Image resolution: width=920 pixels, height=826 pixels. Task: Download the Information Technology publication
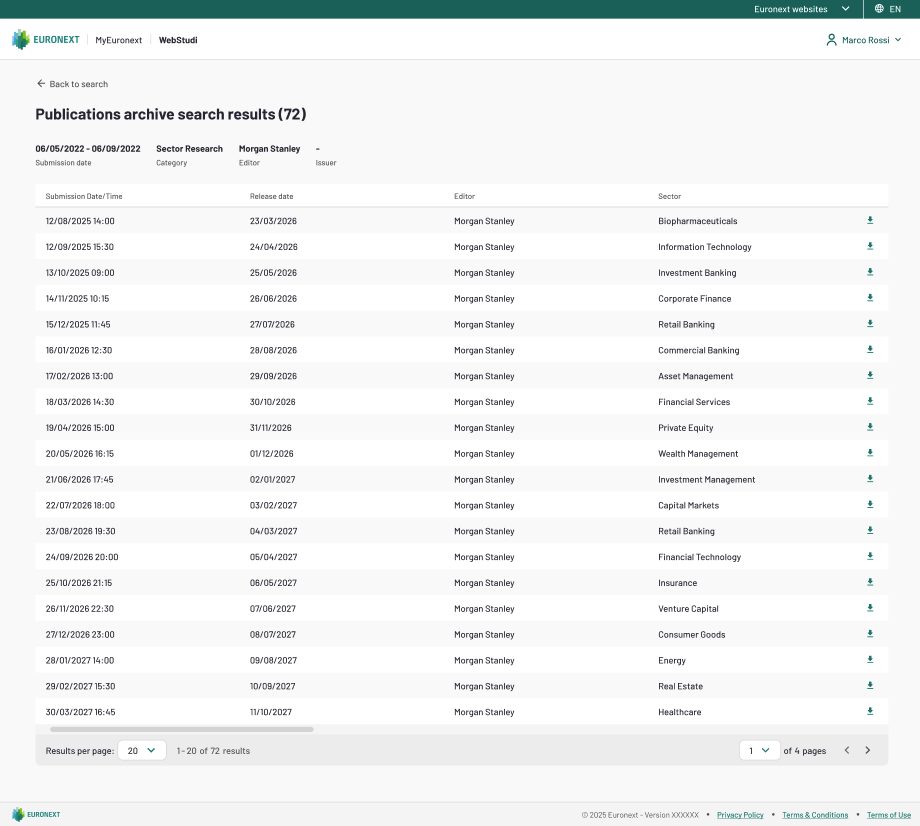(870, 246)
